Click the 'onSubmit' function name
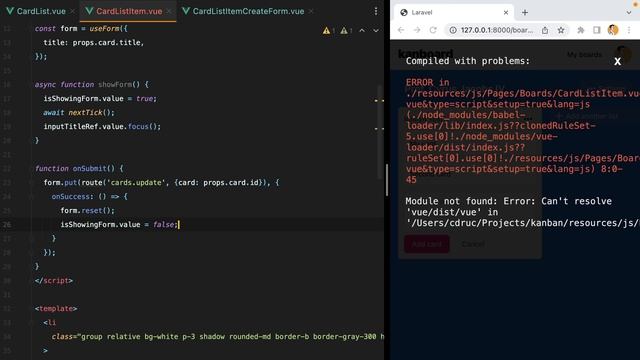The height and width of the screenshot is (360, 640). [x=89, y=169]
